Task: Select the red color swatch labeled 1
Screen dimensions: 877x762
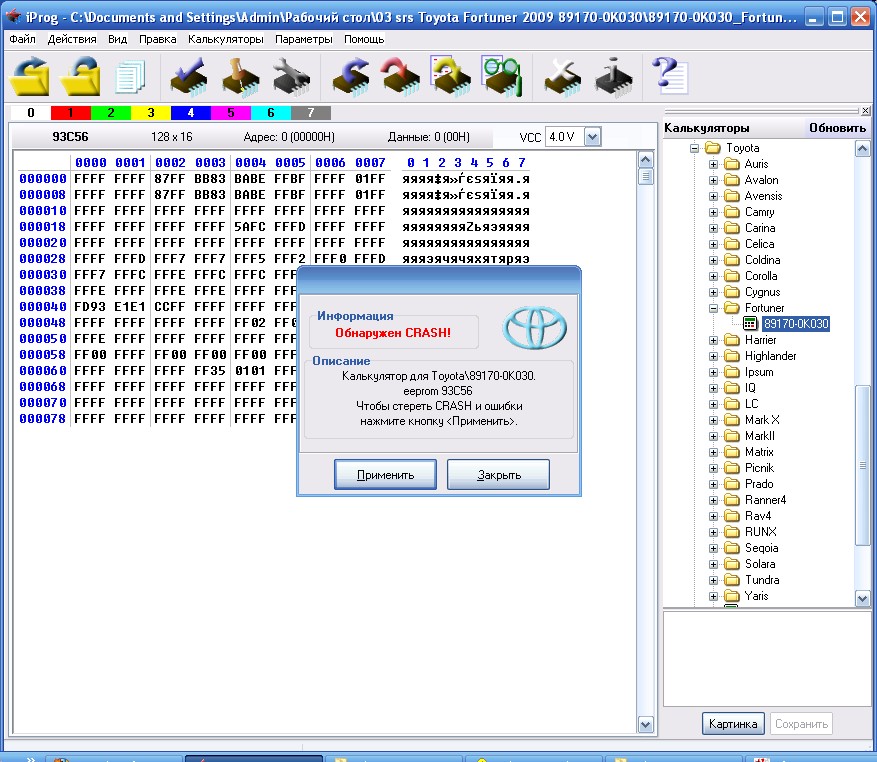Action: point(70,113)
